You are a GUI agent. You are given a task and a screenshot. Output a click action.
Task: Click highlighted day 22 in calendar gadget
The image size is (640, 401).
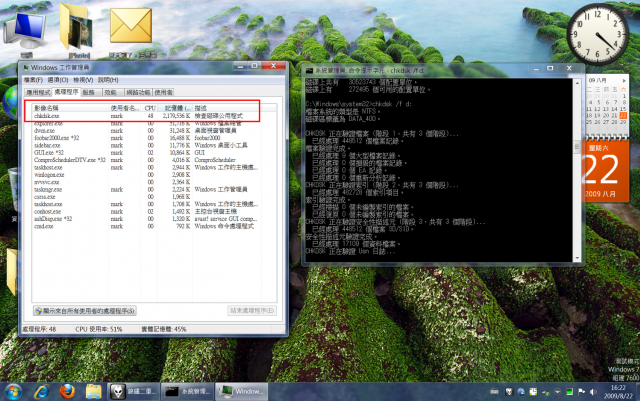click(x=623, y=116)
